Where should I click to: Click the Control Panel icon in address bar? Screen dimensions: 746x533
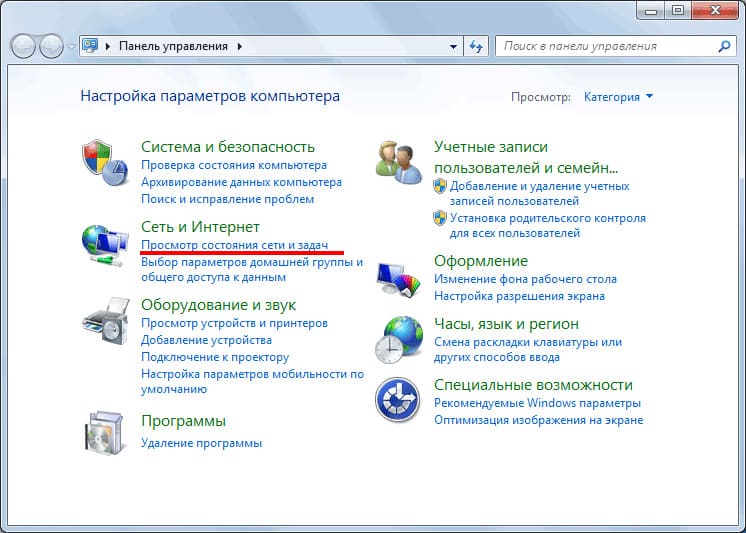(x=90, y=46)
